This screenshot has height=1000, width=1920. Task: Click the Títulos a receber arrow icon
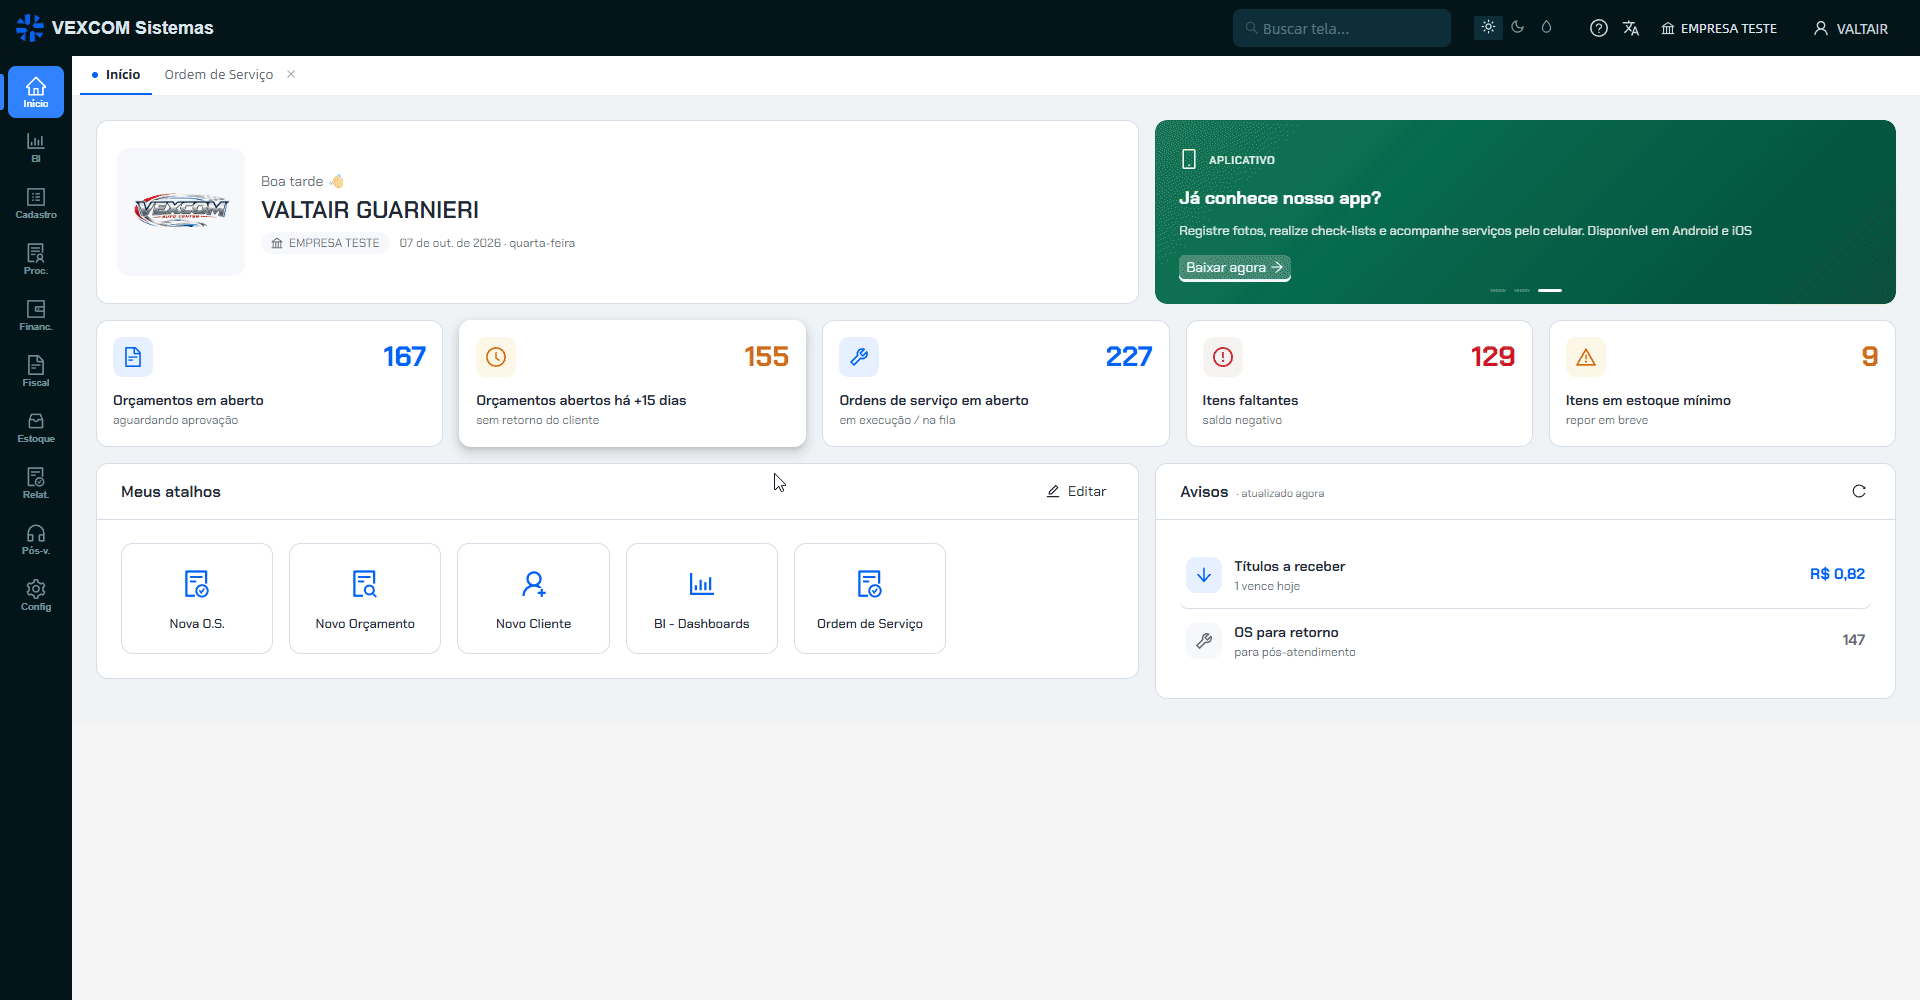pos(1204,575)
